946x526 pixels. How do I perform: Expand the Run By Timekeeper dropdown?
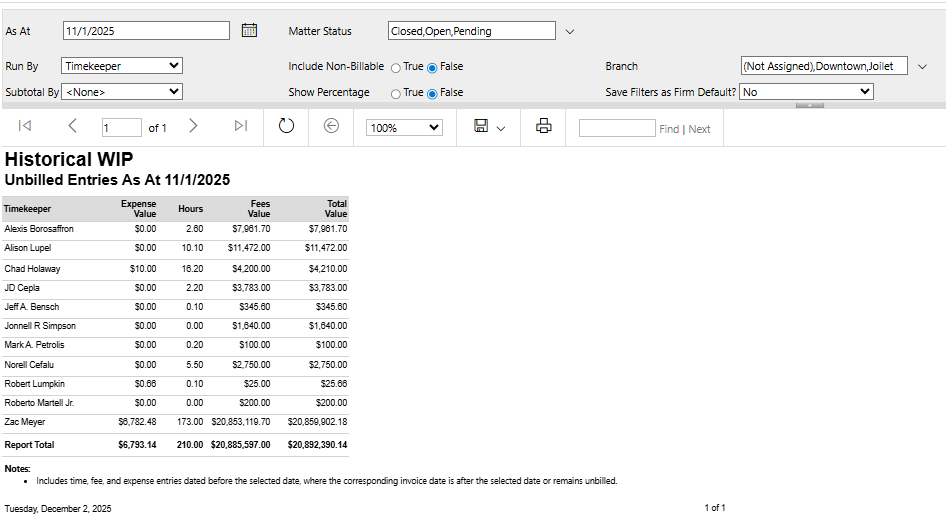pos(121,66)
